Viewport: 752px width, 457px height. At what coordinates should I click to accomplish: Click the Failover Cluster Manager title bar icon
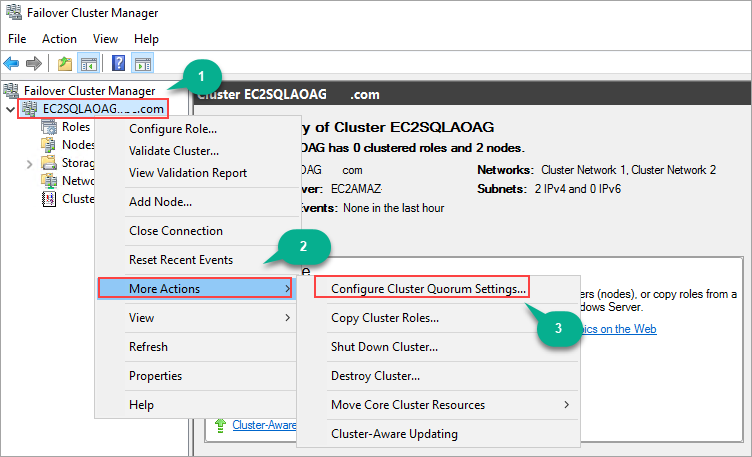tap(14, 12)
